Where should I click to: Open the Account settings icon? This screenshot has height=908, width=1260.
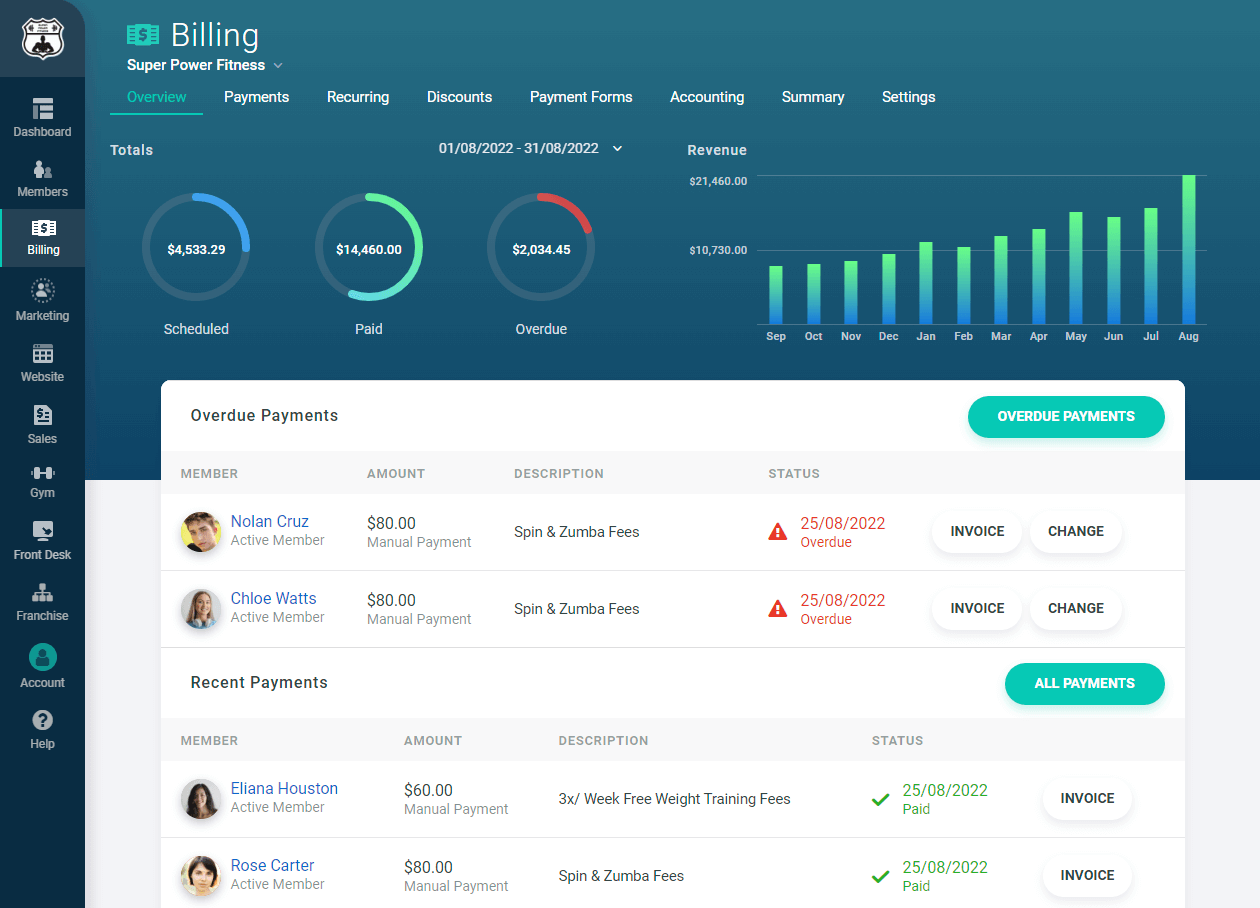pos(42,657)
